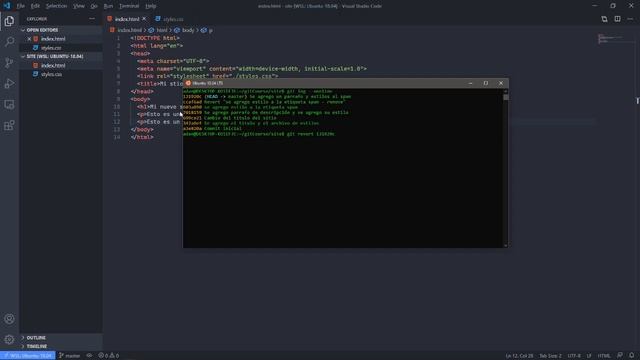This screenshot has height=360, width=640.
Task: Open the Help menu
Action: (151, 6)
